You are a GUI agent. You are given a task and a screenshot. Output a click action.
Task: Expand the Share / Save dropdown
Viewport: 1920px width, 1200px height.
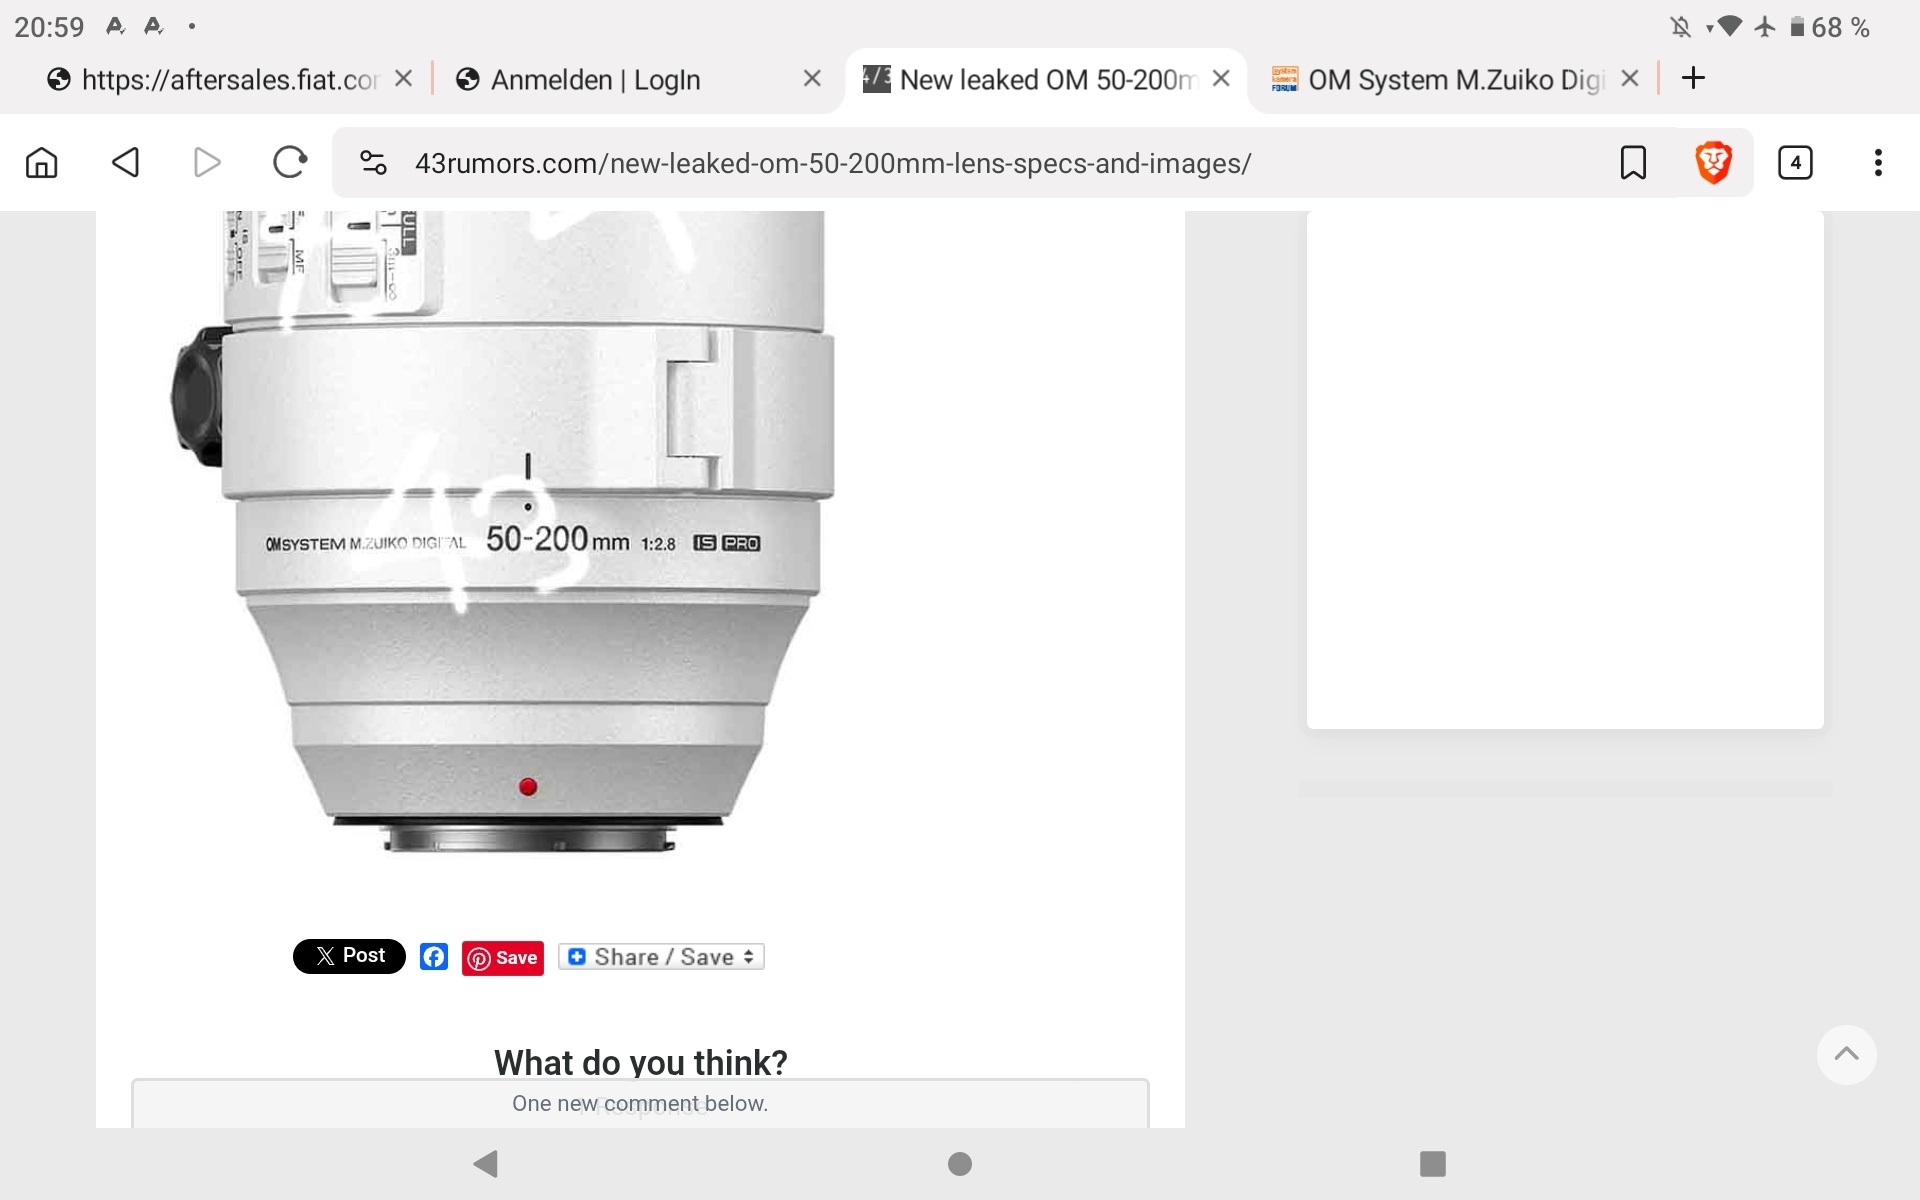pos(662,957)
